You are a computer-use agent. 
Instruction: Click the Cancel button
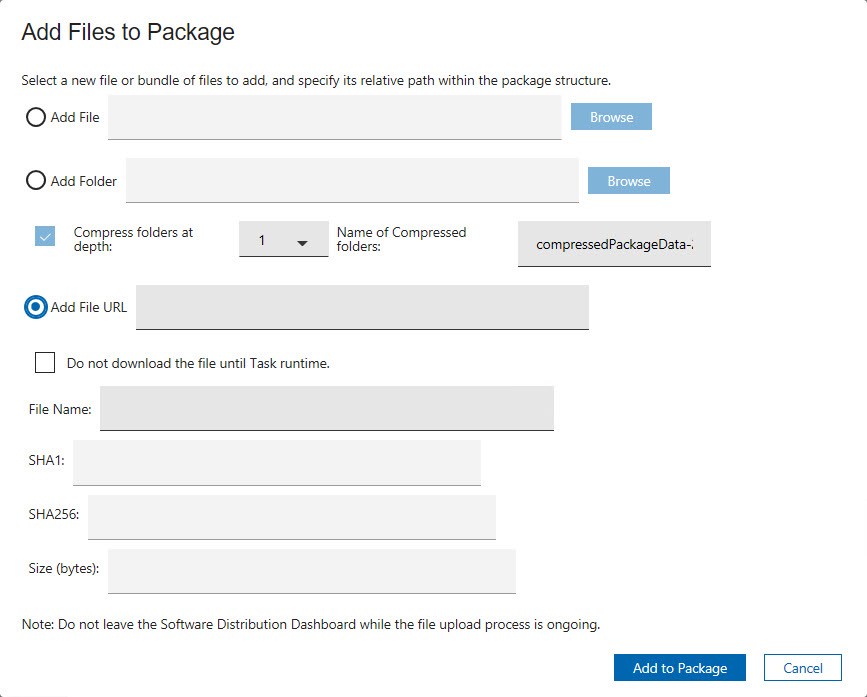click(x=802, y=667)
